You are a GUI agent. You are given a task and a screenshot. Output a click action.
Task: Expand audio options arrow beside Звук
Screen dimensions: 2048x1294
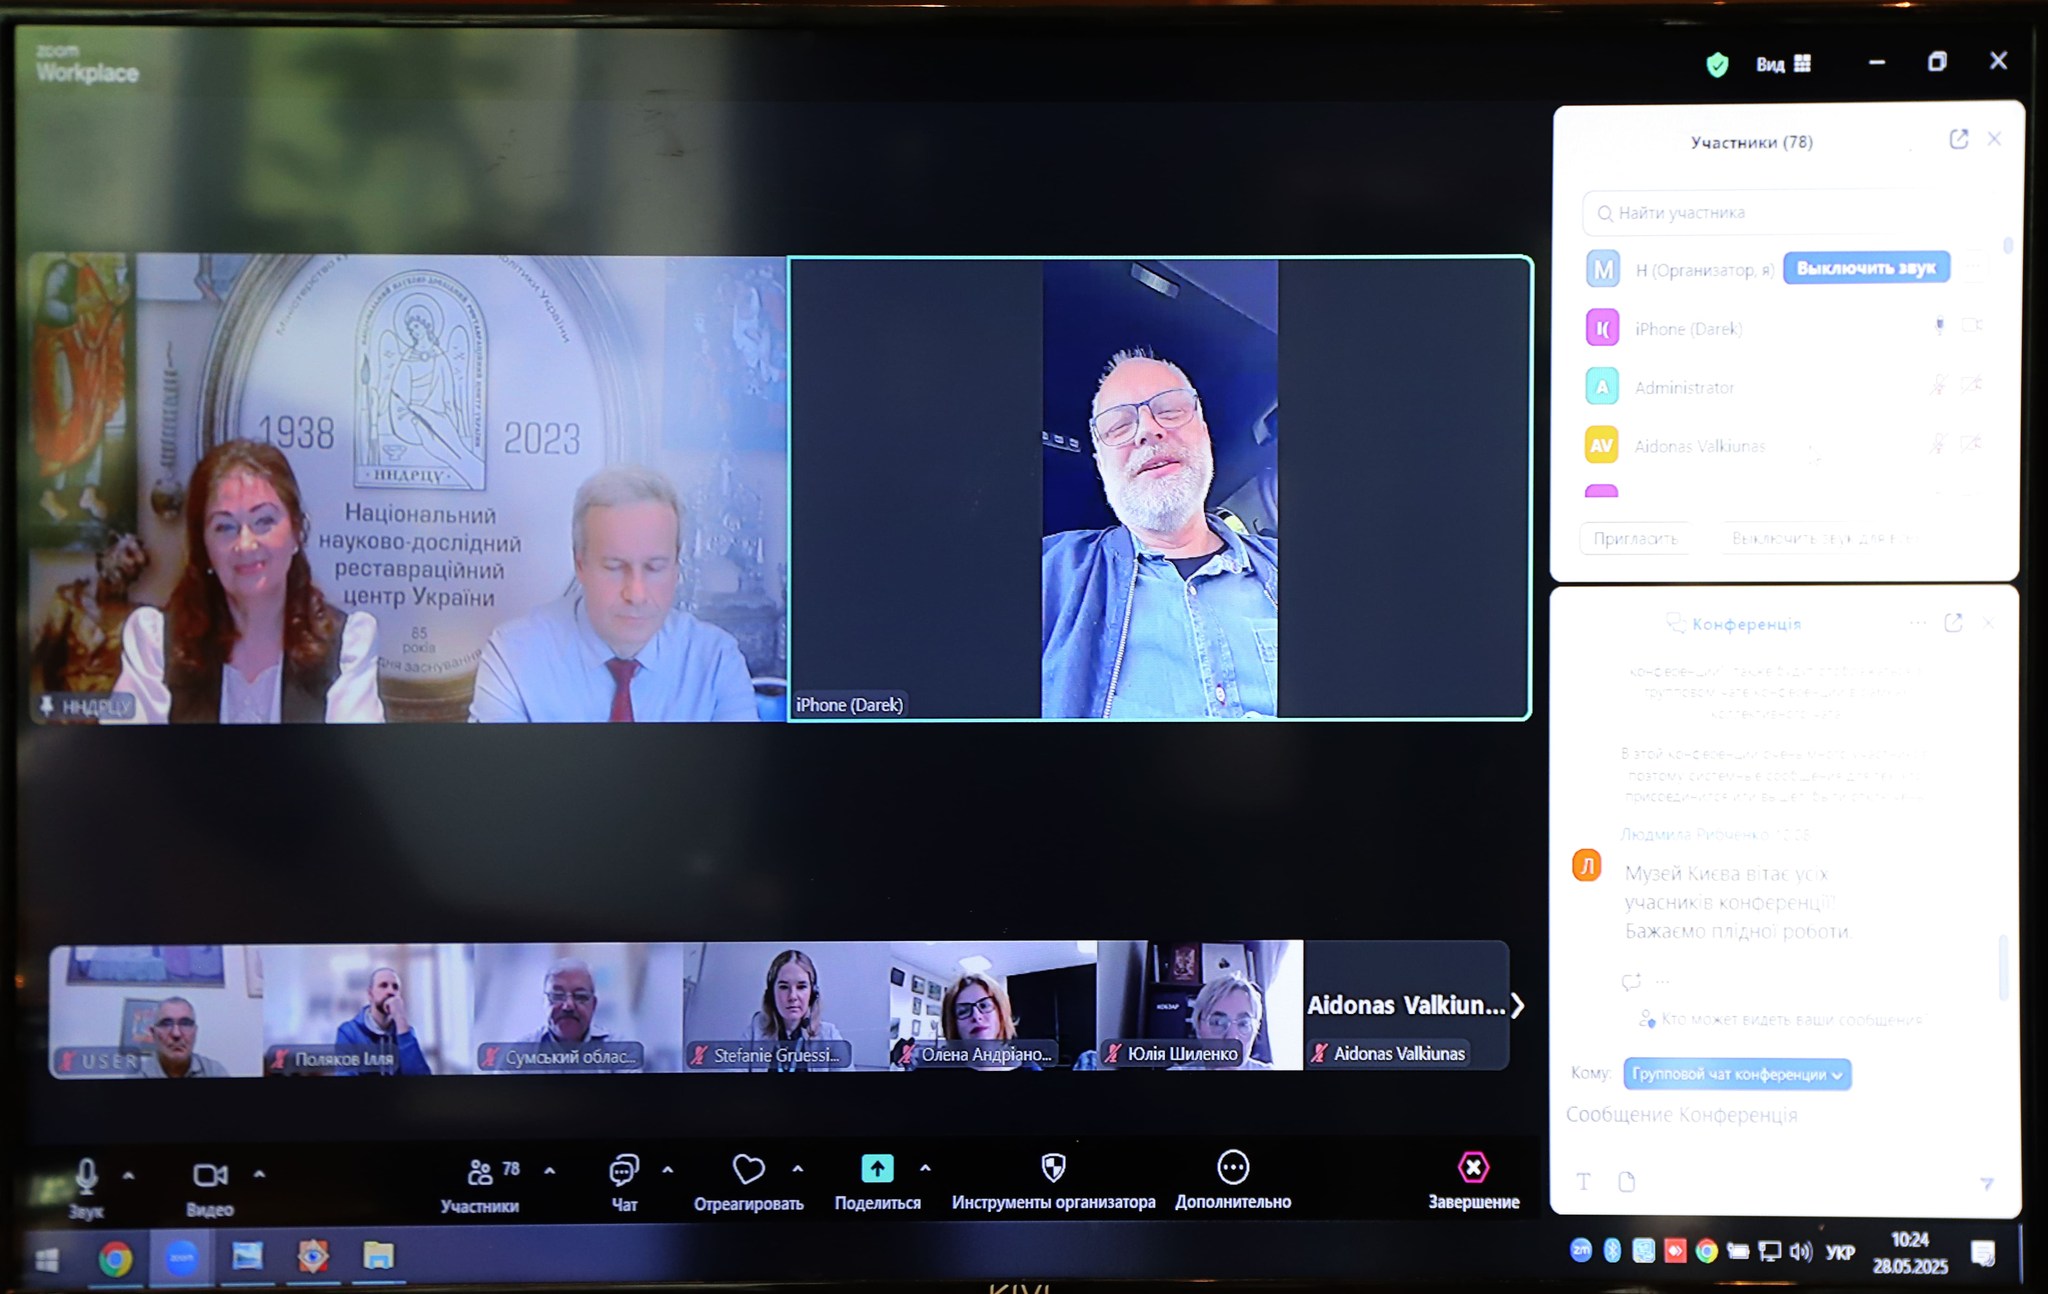129,1175
